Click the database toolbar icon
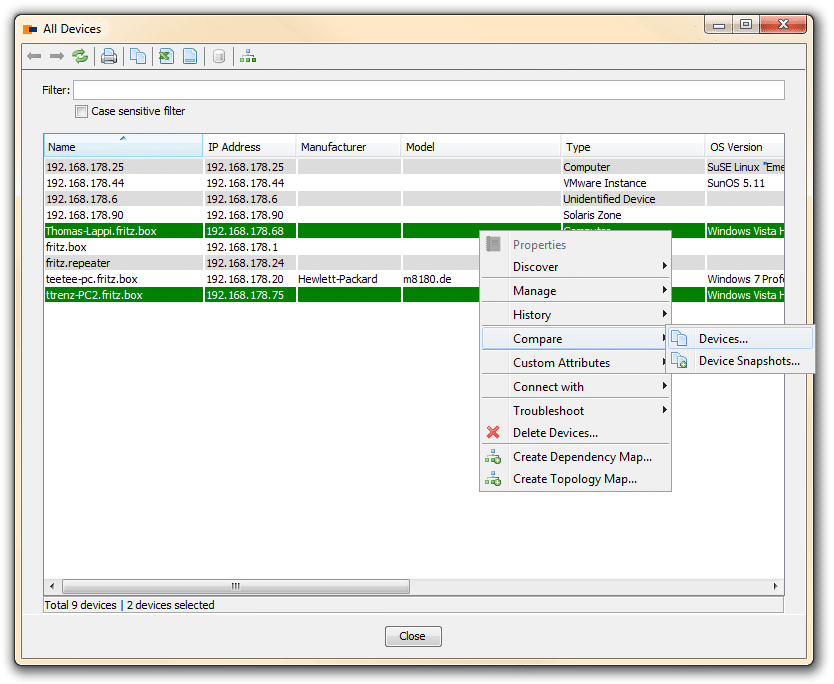The height and width of the screenshot is (684, 834). click(218, 56)
